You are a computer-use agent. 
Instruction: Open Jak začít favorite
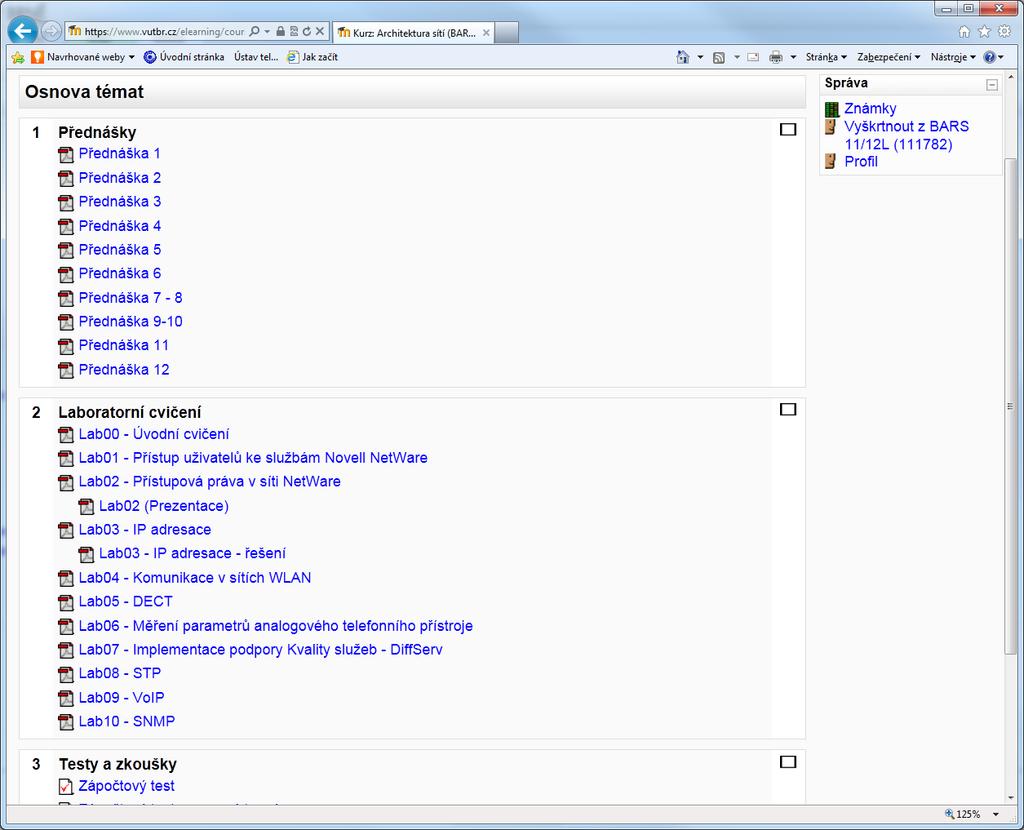coord(312,57)
